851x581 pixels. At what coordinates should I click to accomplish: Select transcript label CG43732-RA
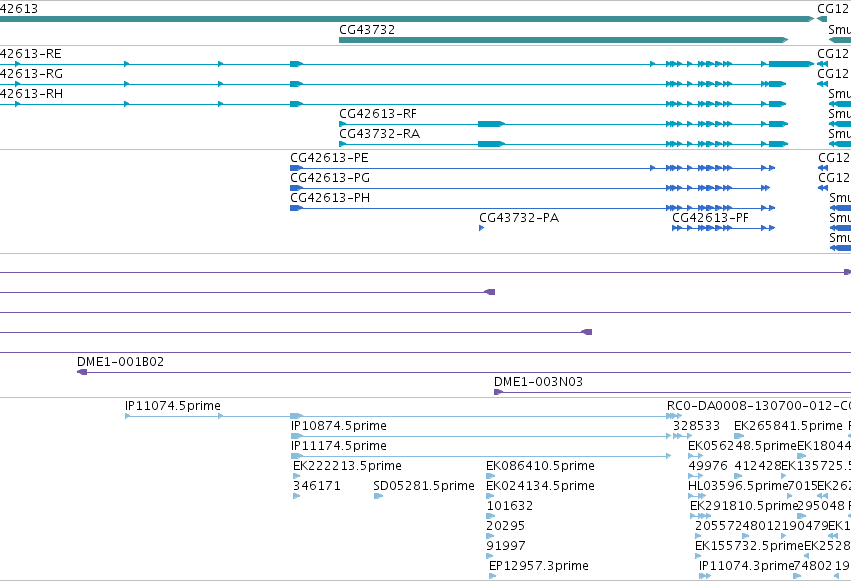[x=379, y=134]
